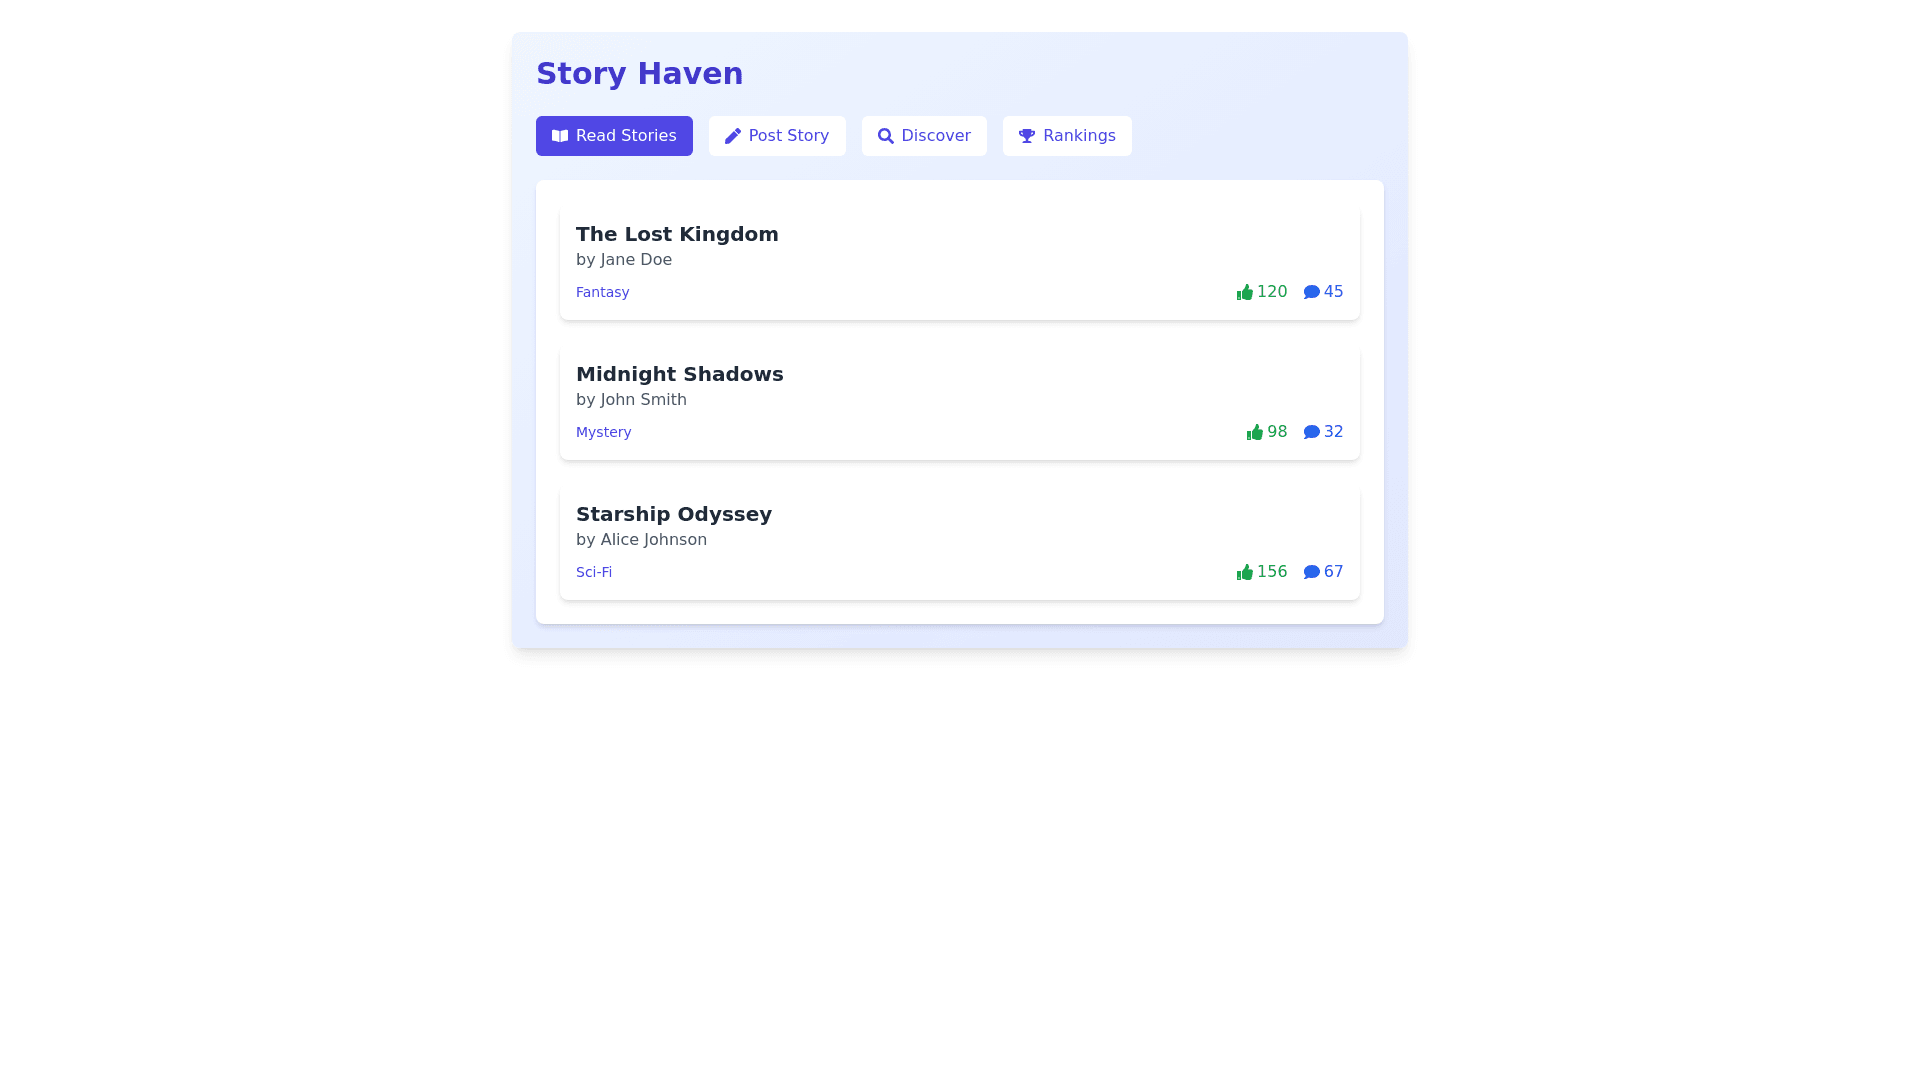Click the Fantasy genre tag
Image resolution: width=1920 pixels, height=1080 pixels.
click(602, 292)
